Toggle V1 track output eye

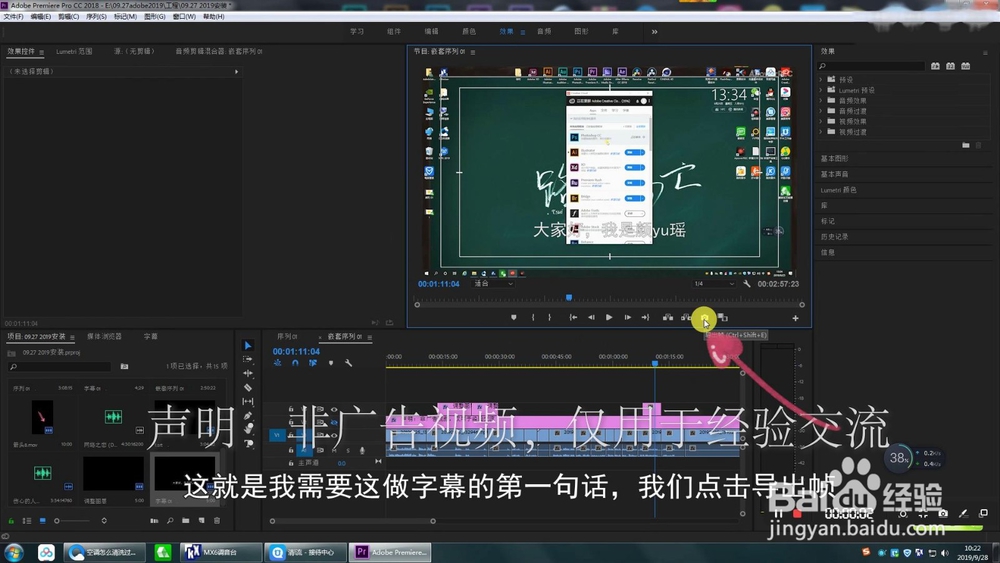[x=334, y=435]
